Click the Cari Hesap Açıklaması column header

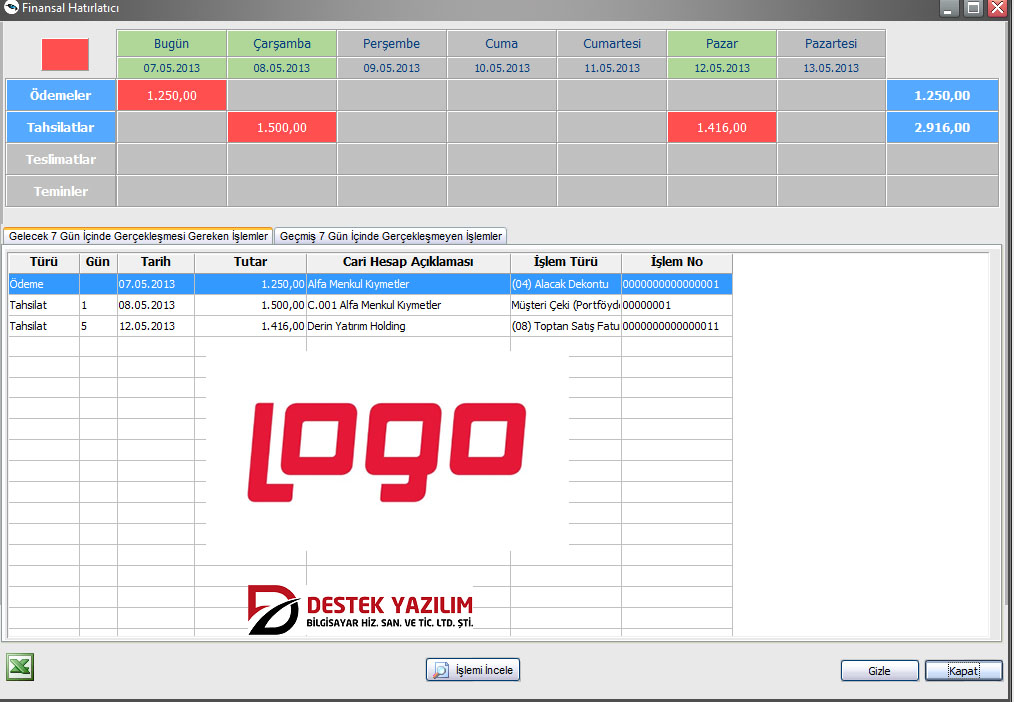tap(408, 262)
